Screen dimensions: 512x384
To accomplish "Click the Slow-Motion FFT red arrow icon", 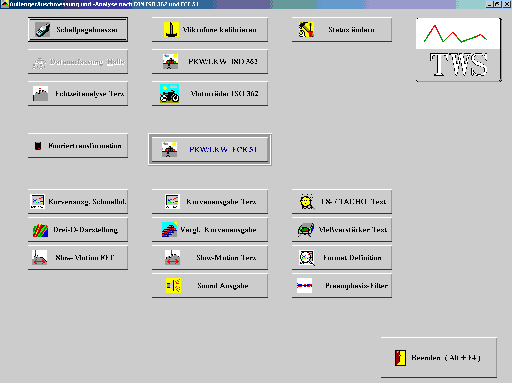I will 39,258.
